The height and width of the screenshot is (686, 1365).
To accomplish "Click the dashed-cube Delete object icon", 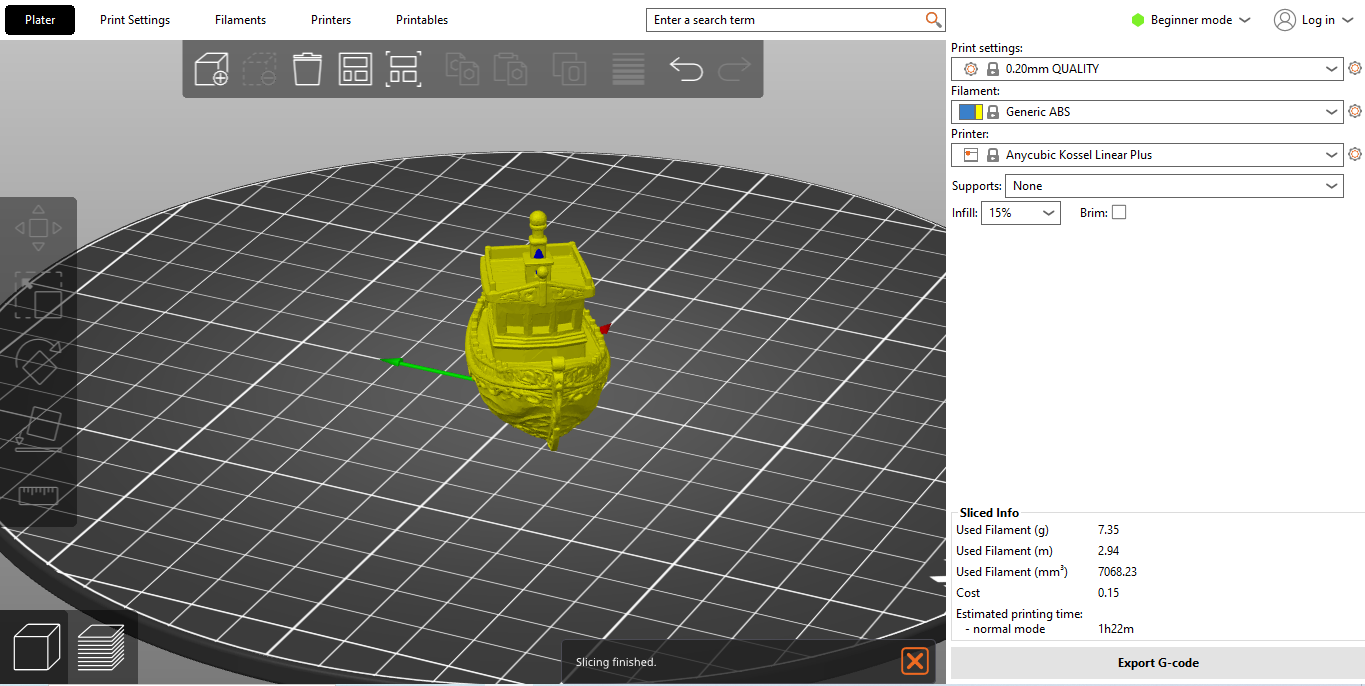I will point(260,69).
